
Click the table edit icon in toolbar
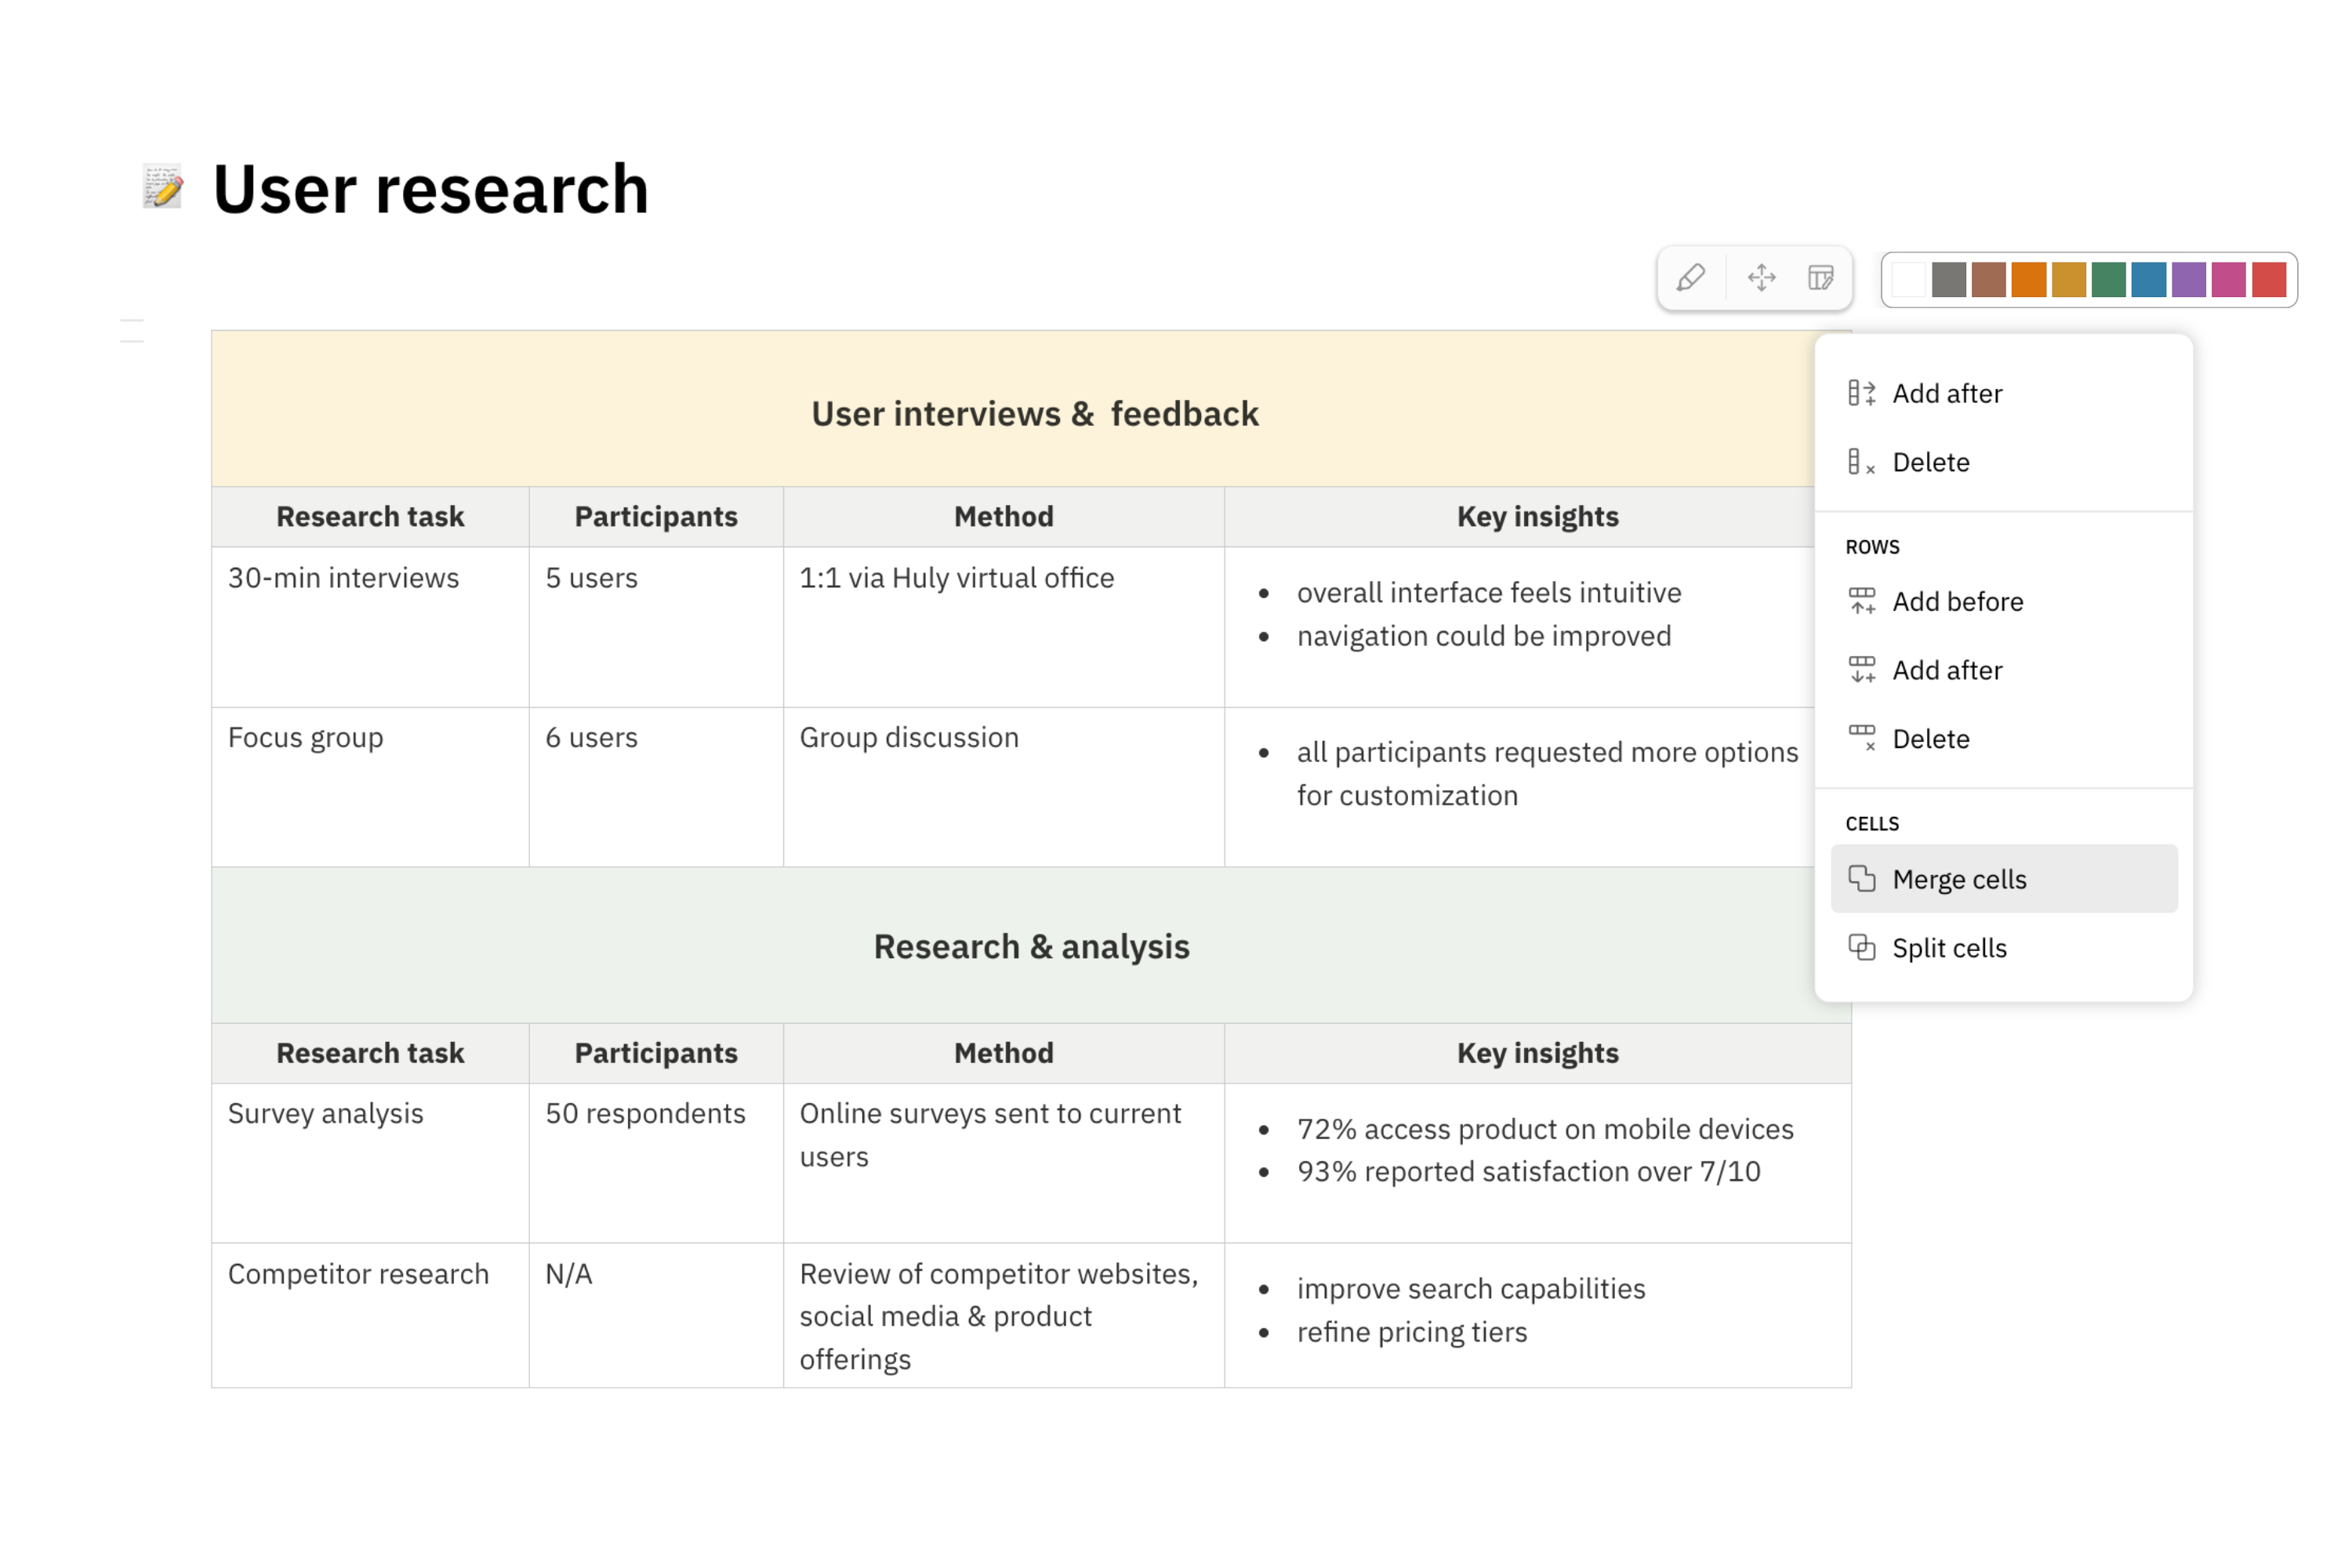click(x=1821, y=277)
